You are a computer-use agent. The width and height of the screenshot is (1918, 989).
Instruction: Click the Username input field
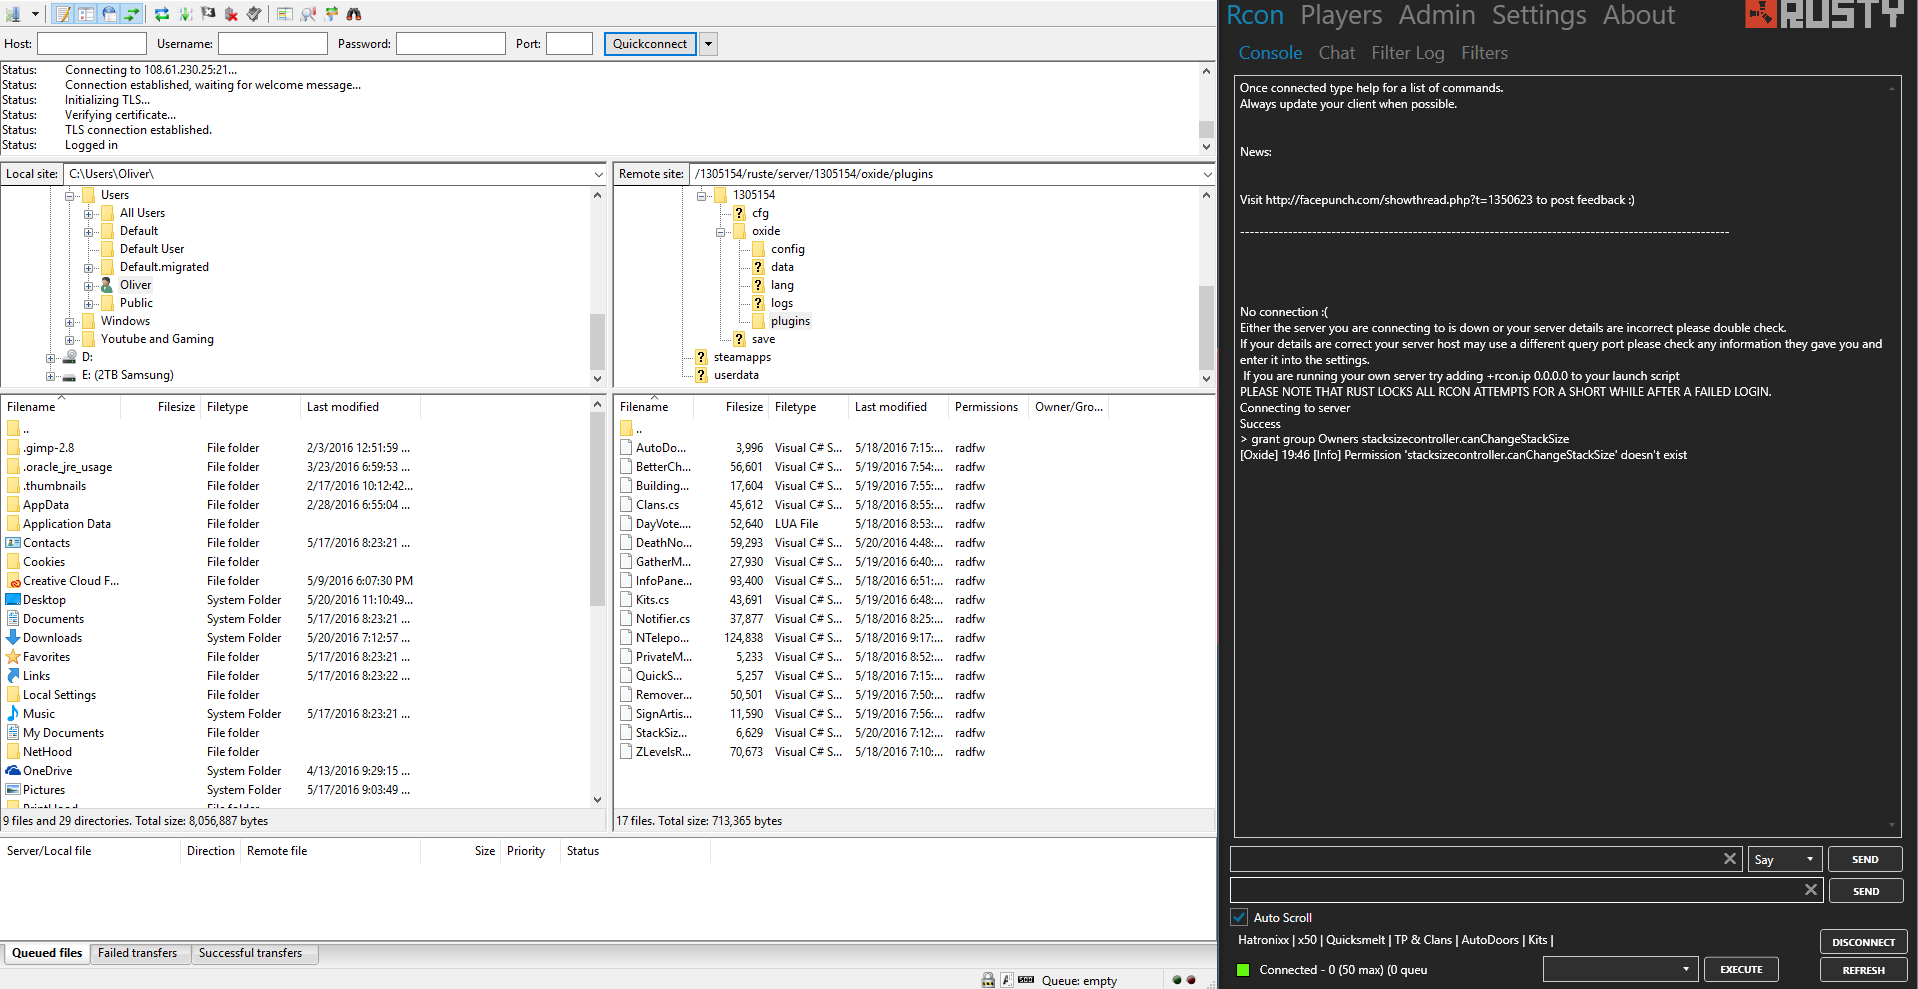point(273,44)
